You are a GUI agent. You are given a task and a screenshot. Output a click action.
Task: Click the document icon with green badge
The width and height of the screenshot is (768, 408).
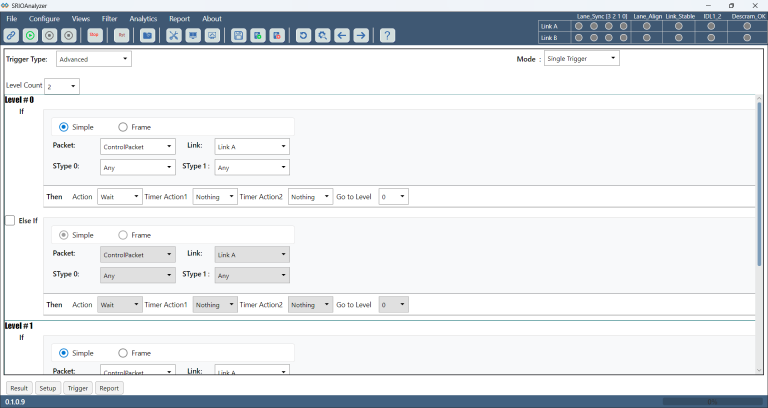coord(258,35)
